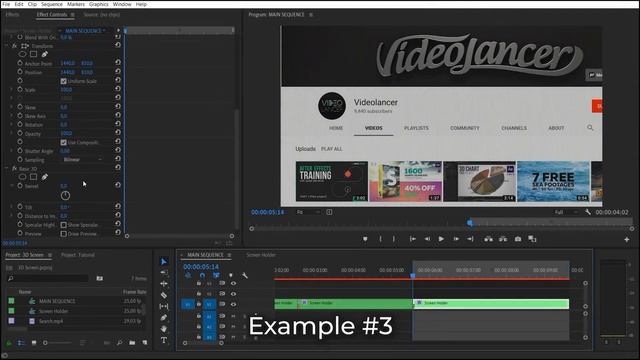Open the Graphics menu
Viewport: 640px width, 360px height.
coord(99,4)
